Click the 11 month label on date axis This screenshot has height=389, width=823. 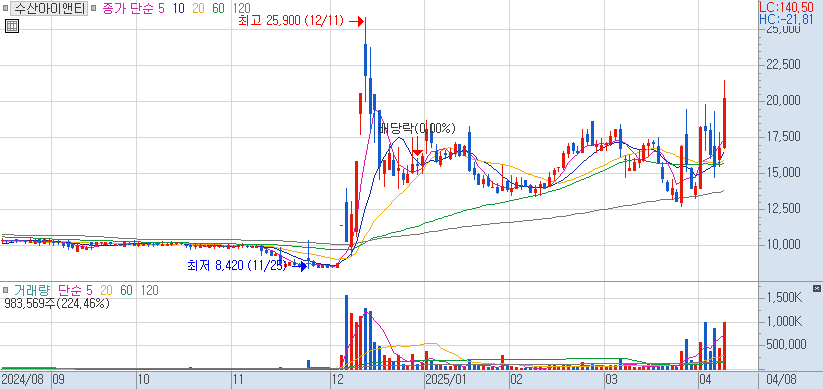[239, 379]
